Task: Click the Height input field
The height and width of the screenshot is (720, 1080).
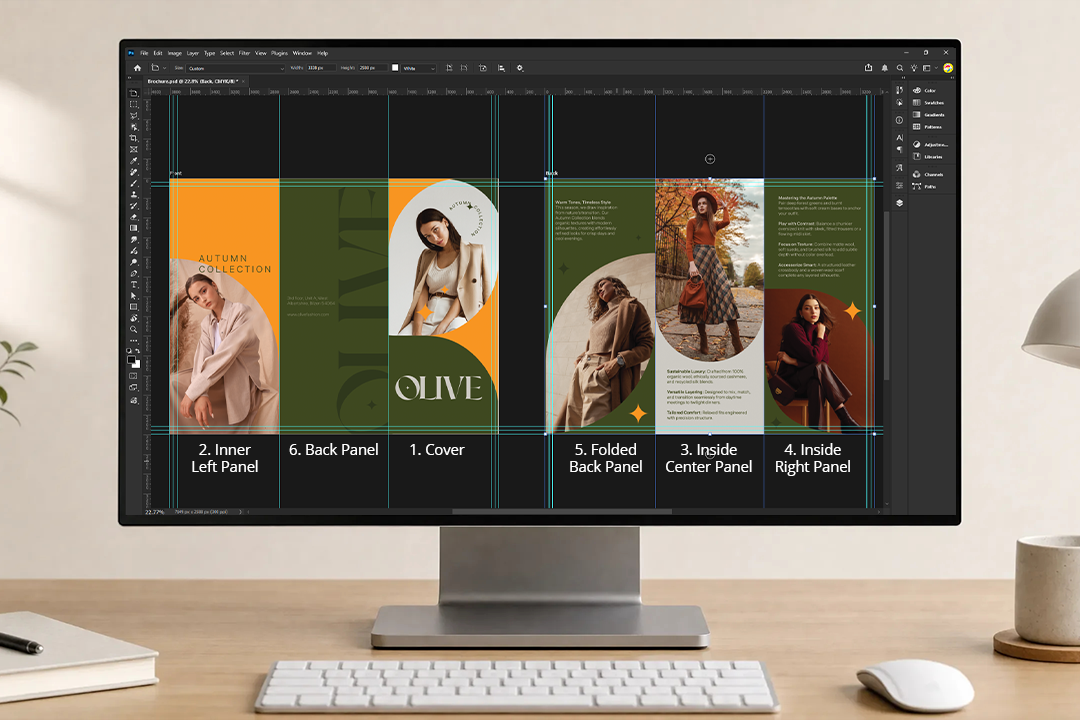Action: click(x=371, y=68)
